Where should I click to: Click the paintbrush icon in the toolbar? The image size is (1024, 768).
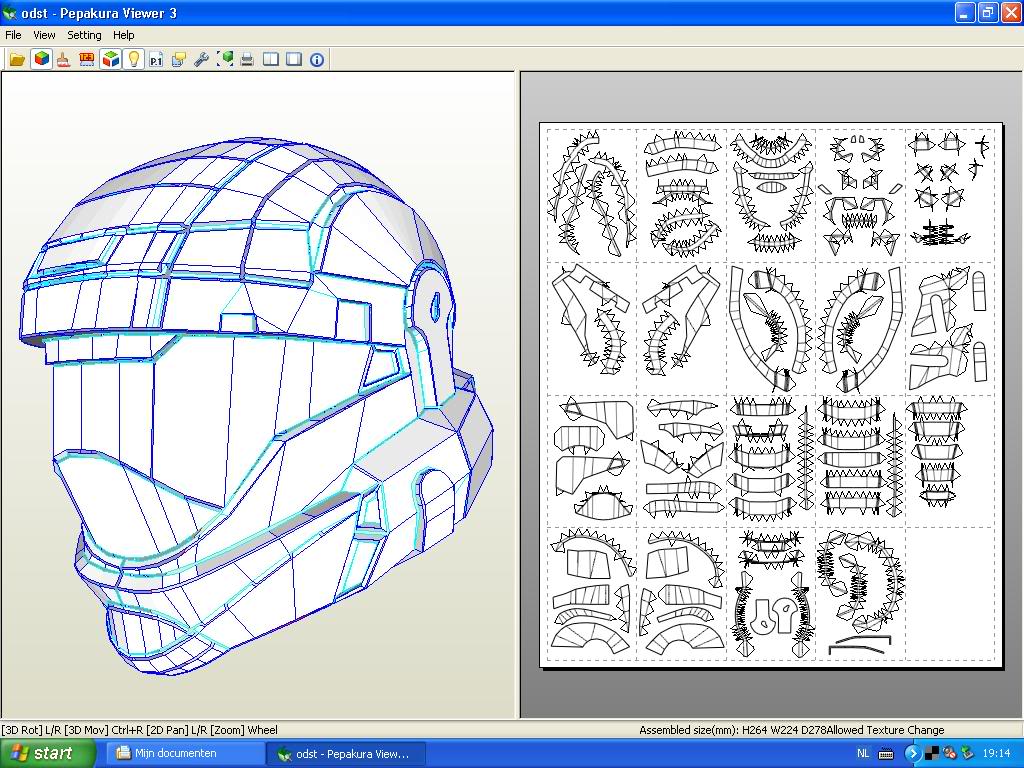pos(64,60)
